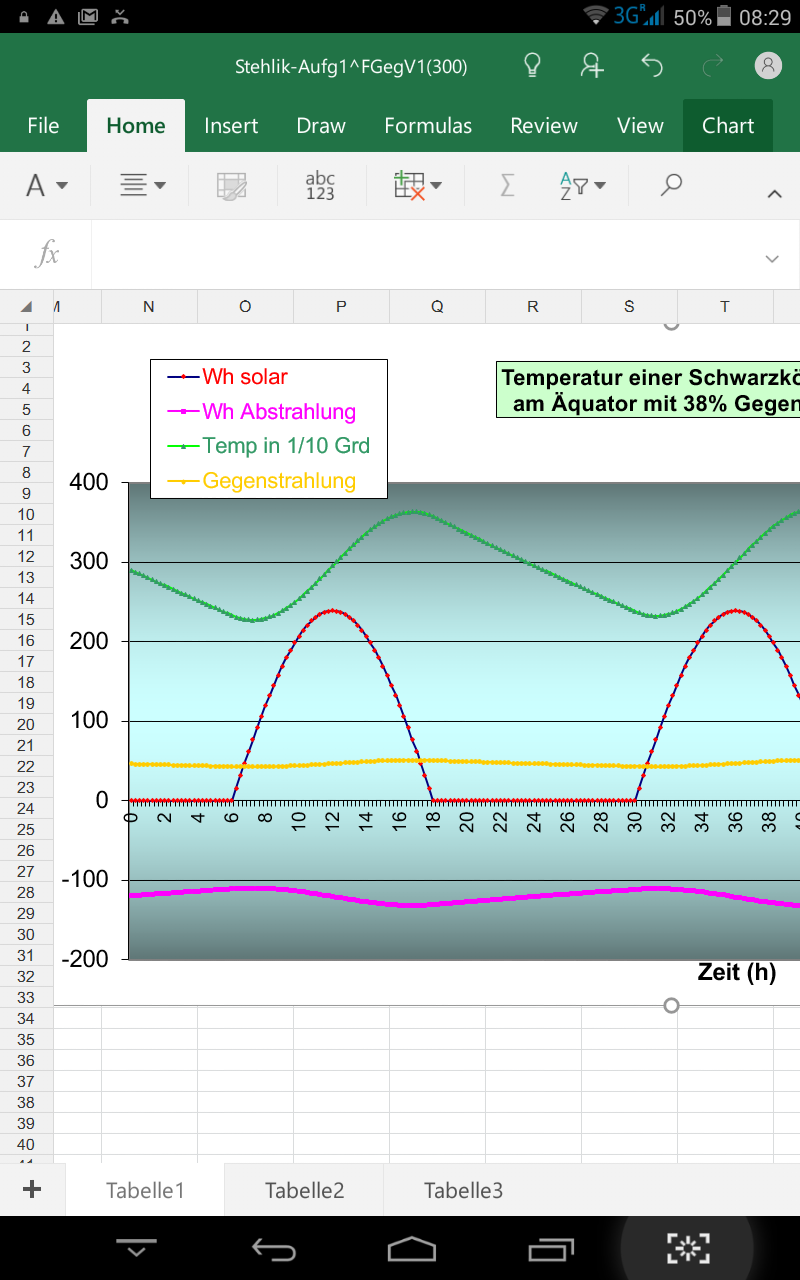The image size is (800, 1280).
Task: Expand the formula bar
Action: (x=772, y=258)
